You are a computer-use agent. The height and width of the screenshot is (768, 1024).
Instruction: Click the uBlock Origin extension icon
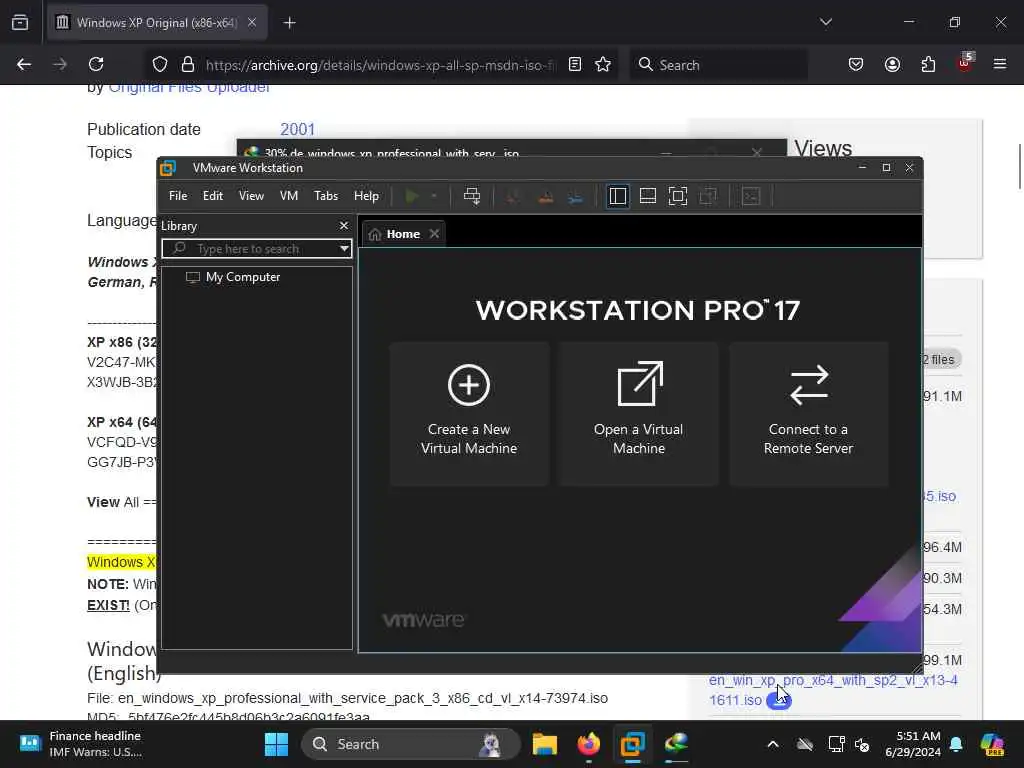tap(965, 63)
